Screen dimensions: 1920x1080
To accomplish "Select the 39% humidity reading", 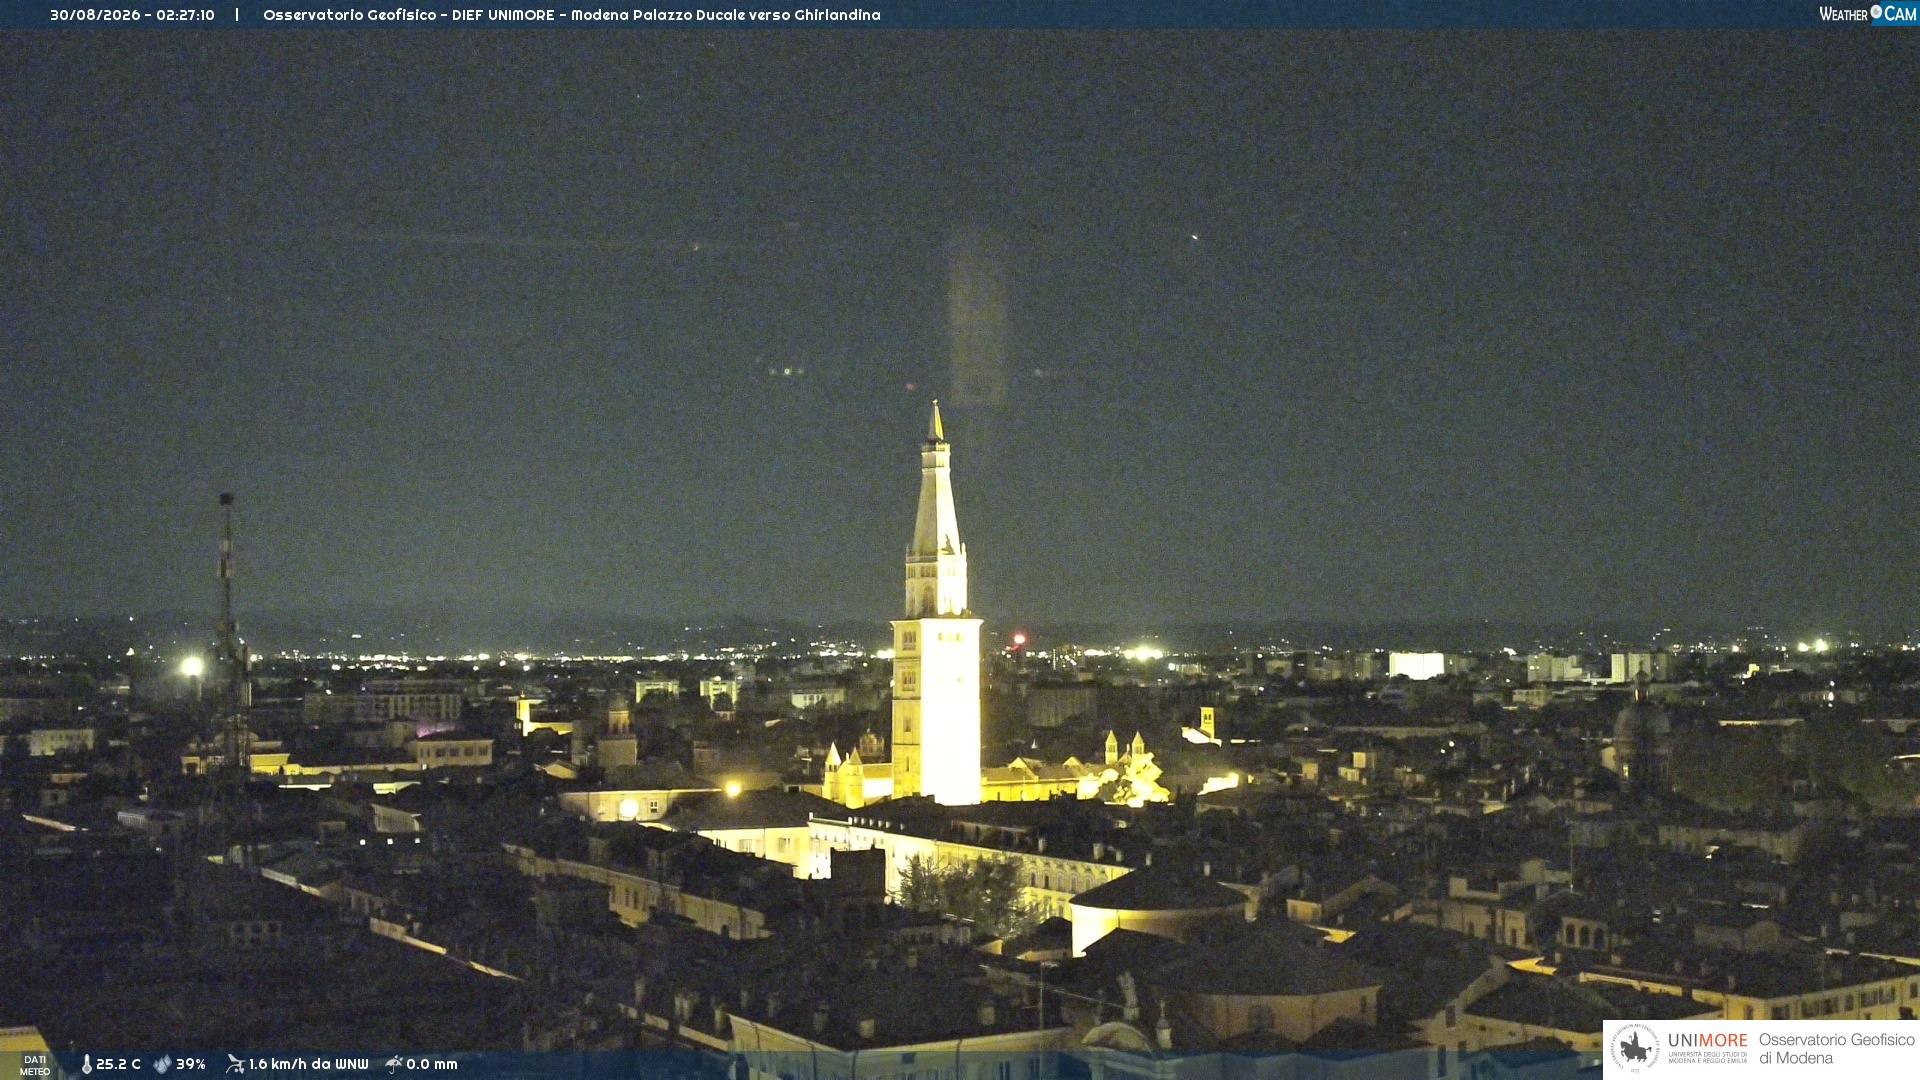I will tap(191, 1064).
